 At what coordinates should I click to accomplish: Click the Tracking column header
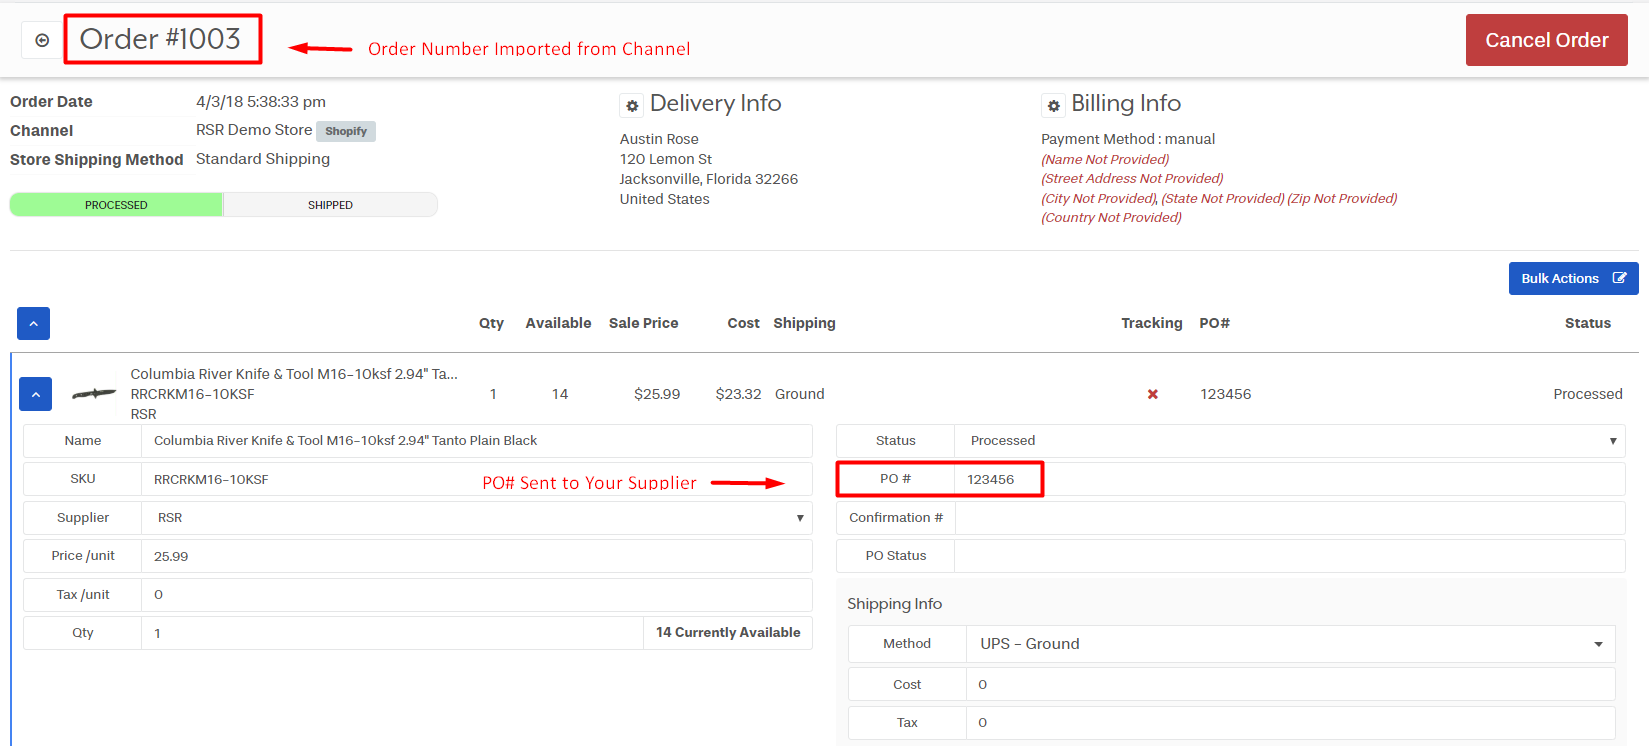click(1151, 323)
